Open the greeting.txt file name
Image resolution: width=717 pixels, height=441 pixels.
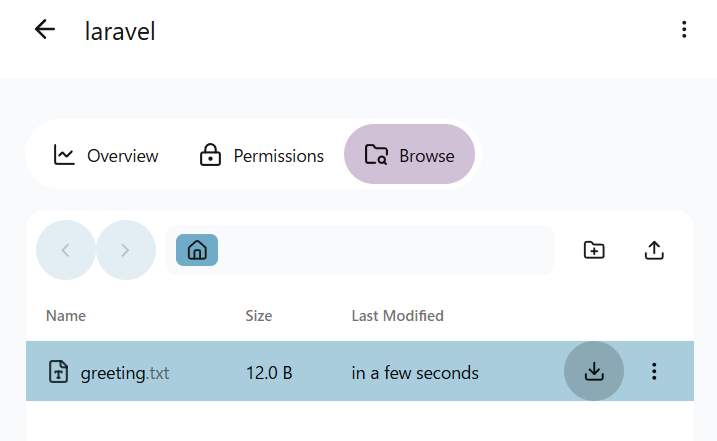[x=125, y=373]
